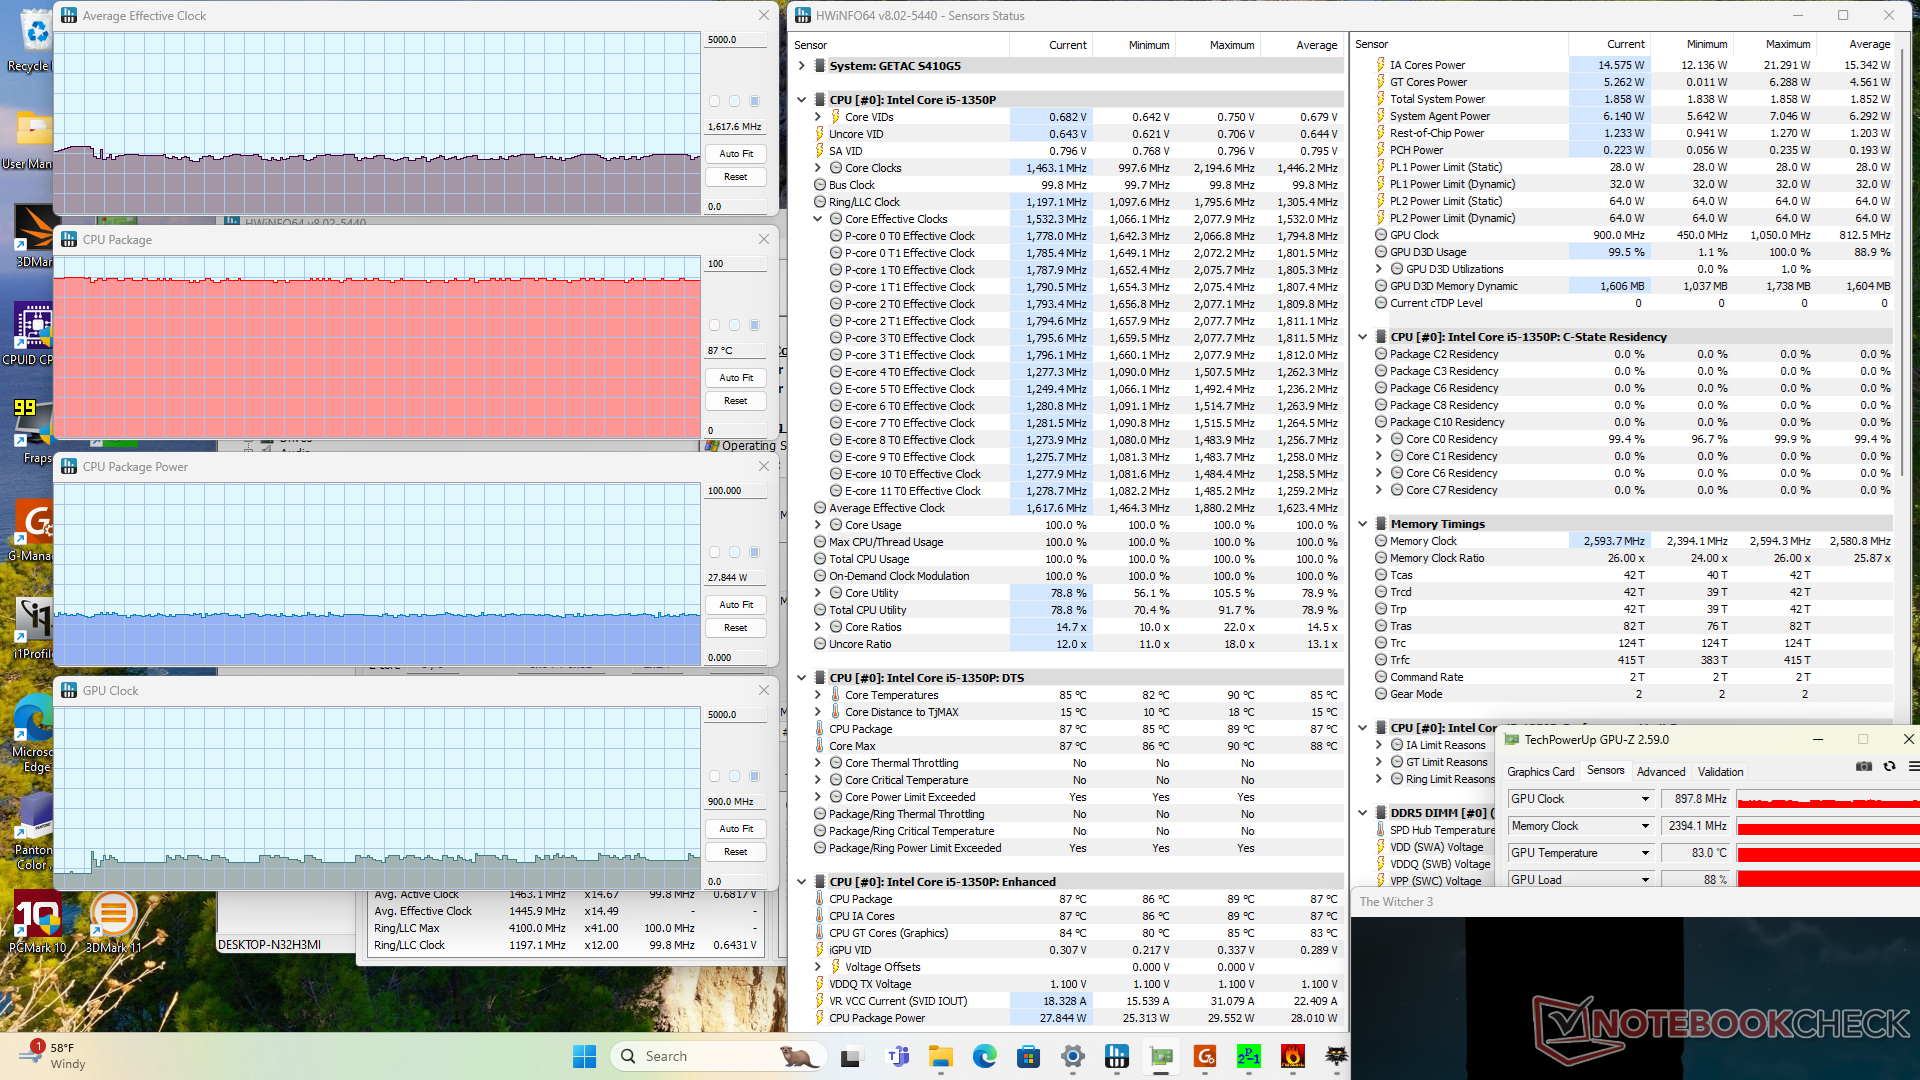
Task: Collapse the CPU [#0] Intel Core i5-1350P section
Action: click(802, 100)
